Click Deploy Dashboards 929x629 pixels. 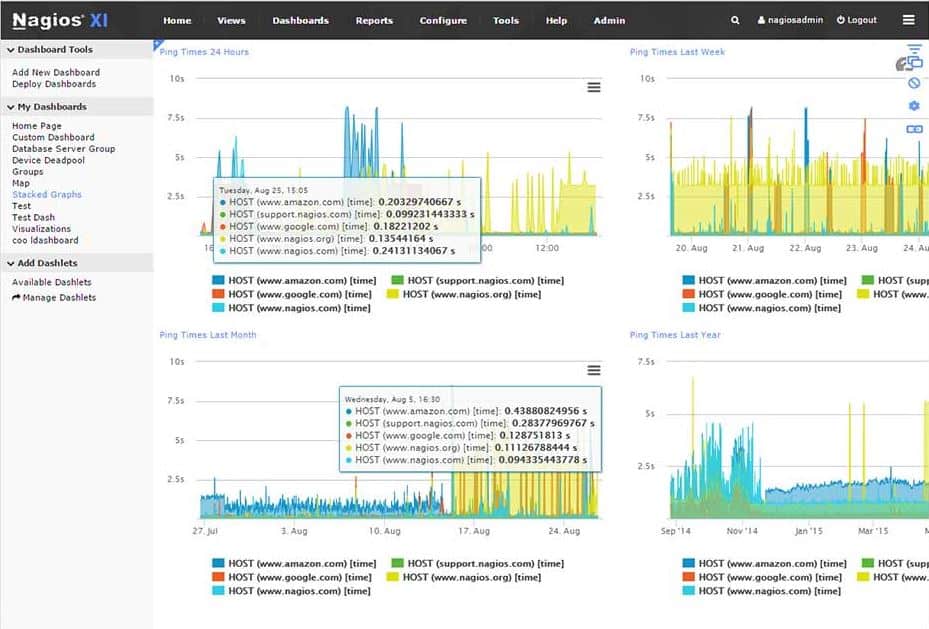[54, 84]
